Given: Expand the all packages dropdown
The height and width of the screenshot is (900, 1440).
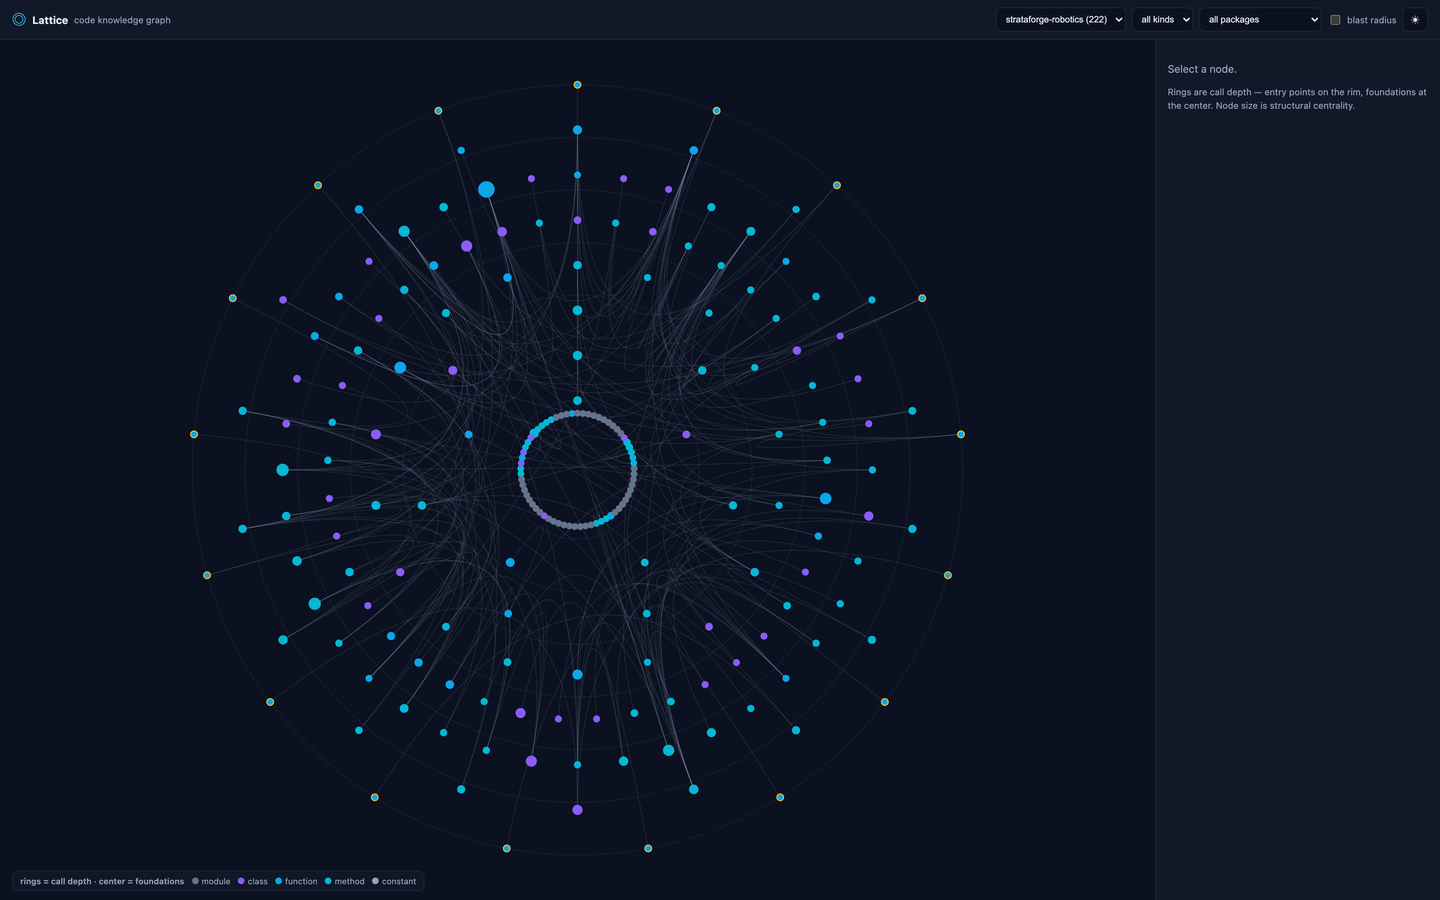Looking at the screenshot, I should pyautogui.click(x=1260, y=20).
